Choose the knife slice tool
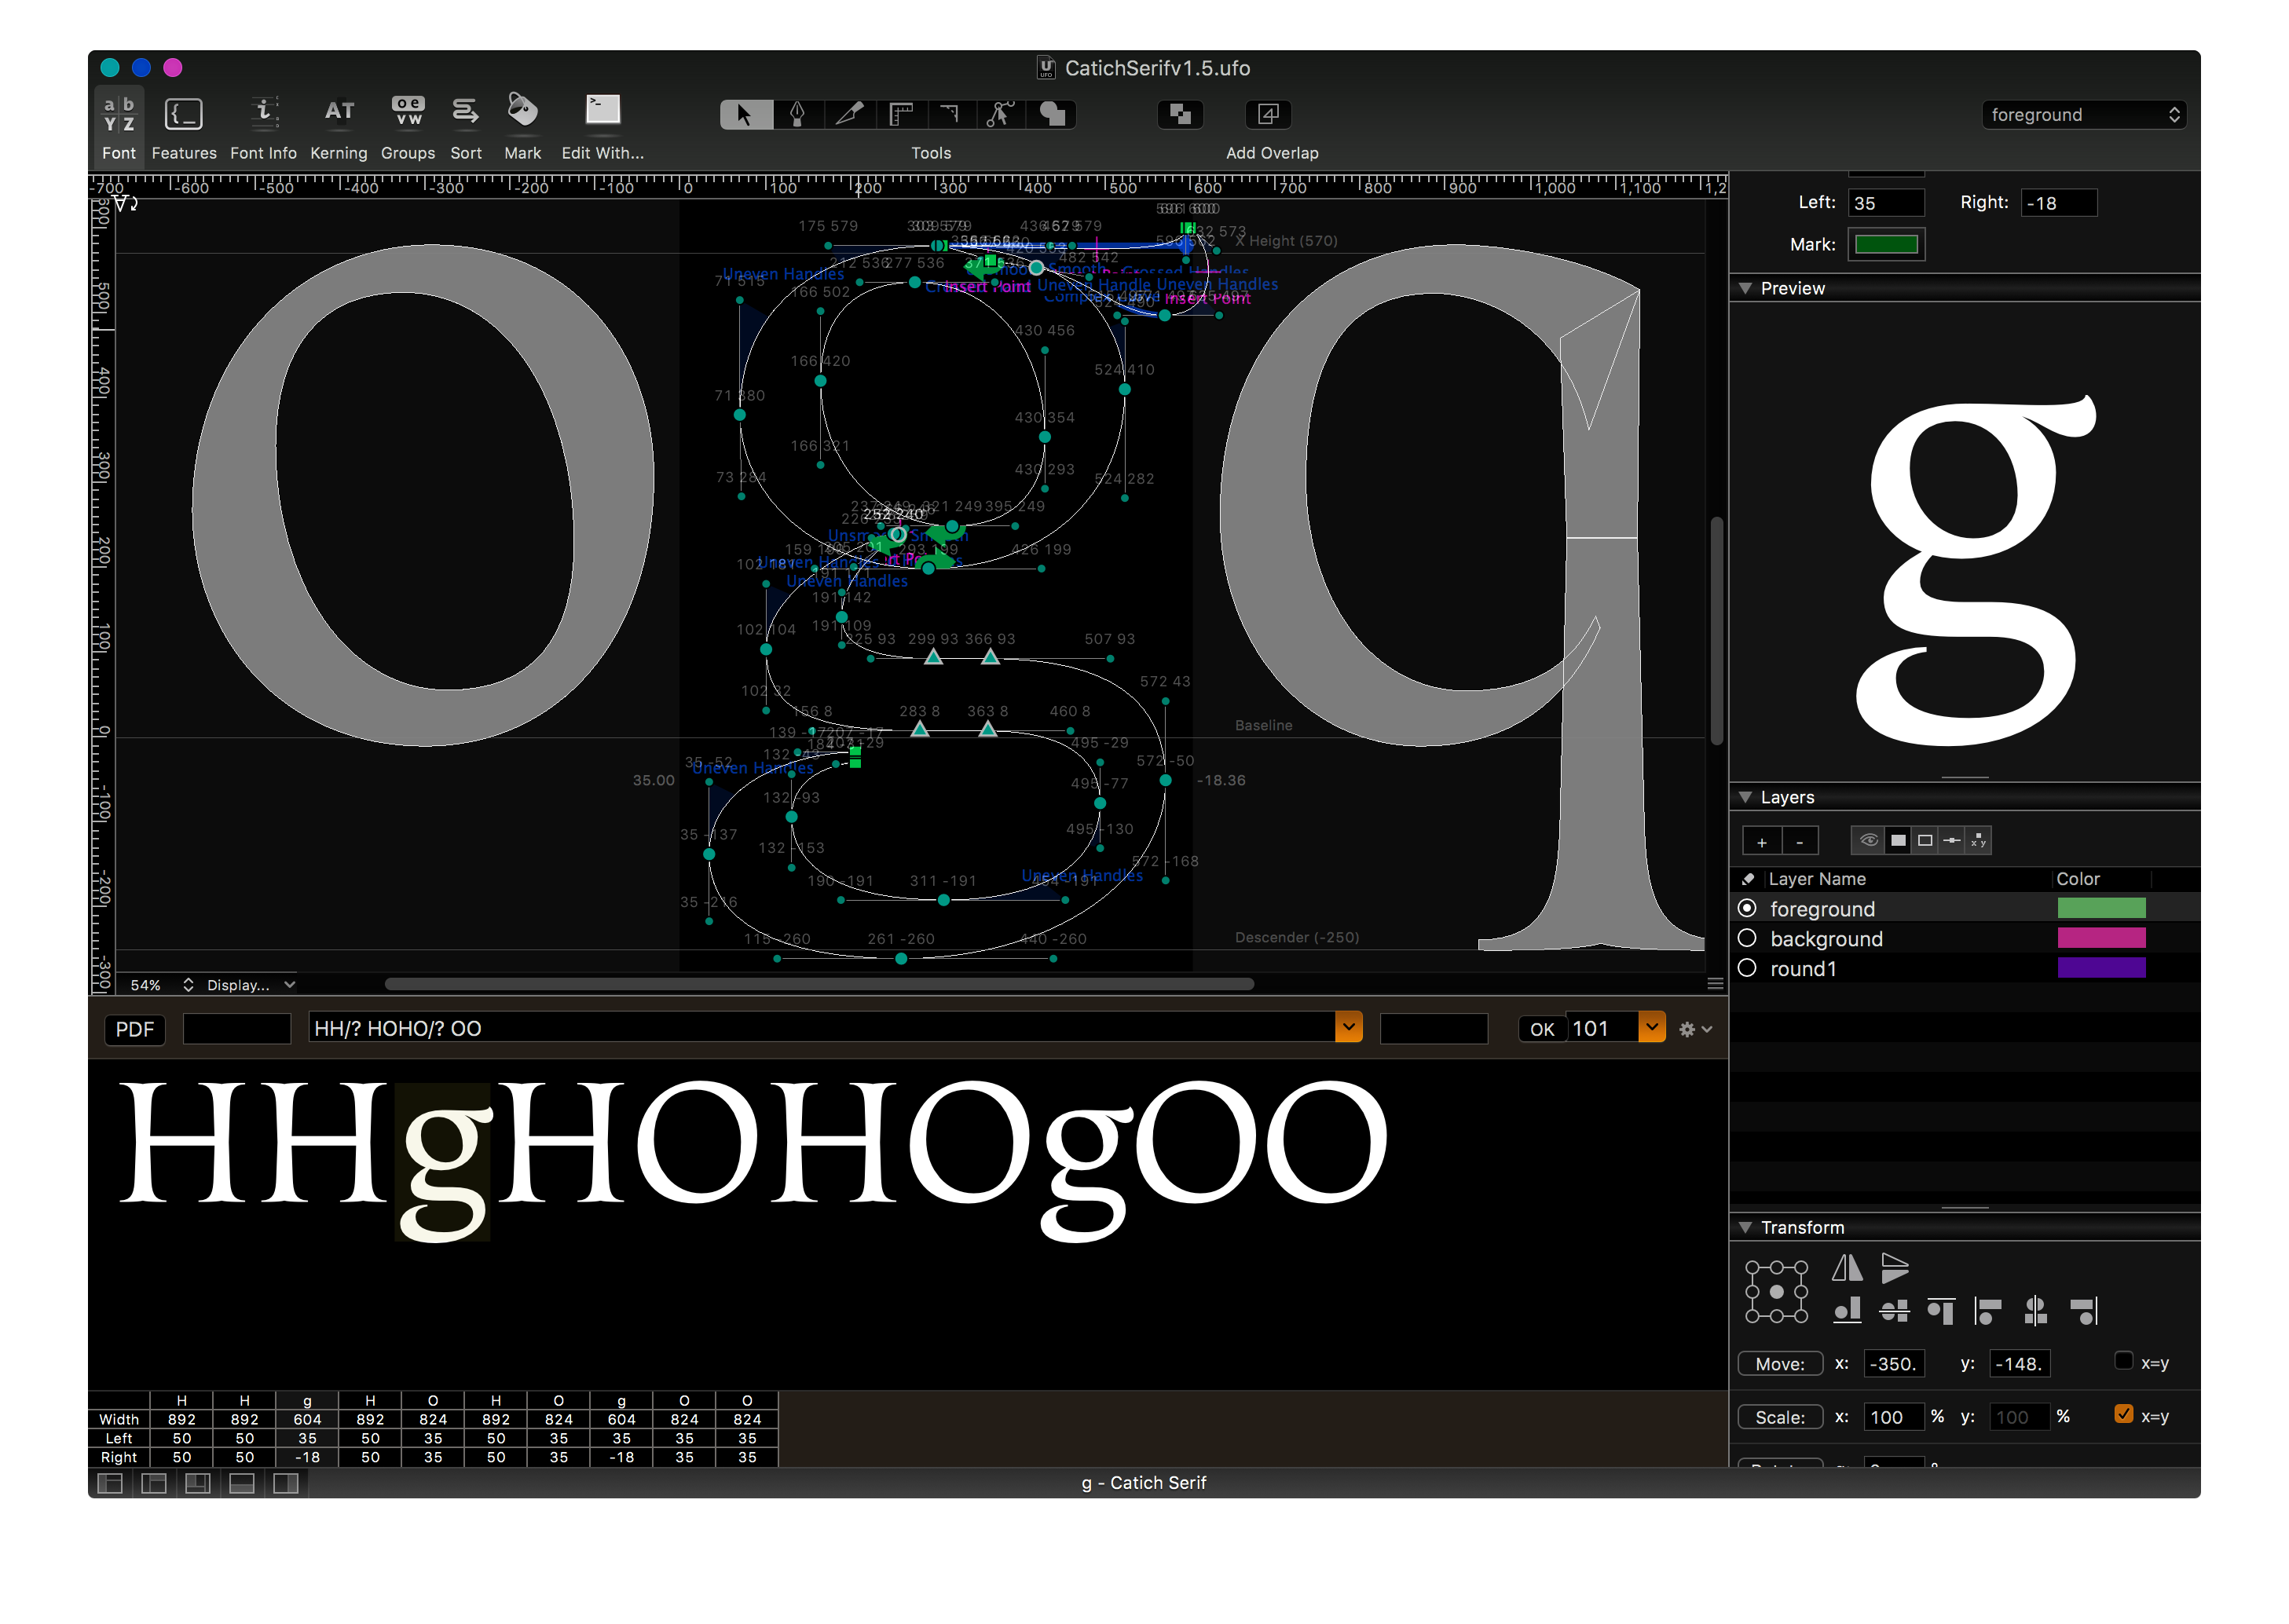2289x1624 pixels. 849,114
